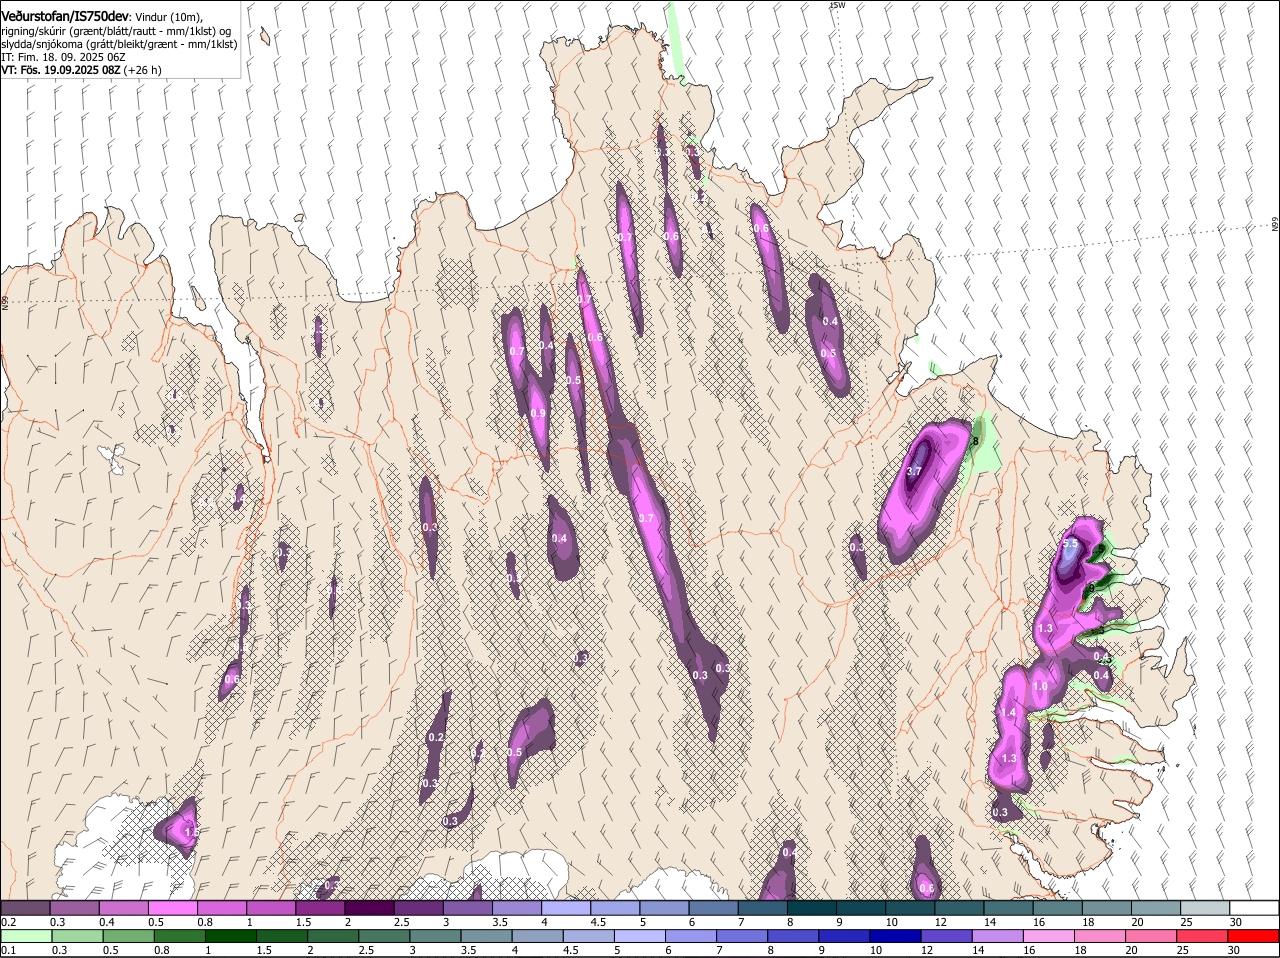The height and width of the screenshot is (958, 1280).
Task: Click the 'IT: Fim. 18. 09. 2025 06Z' line
Action: 64,57
